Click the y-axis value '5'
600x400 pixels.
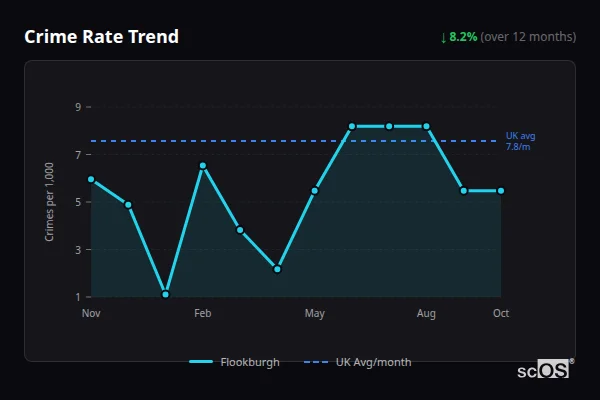[x=78, y=202]
